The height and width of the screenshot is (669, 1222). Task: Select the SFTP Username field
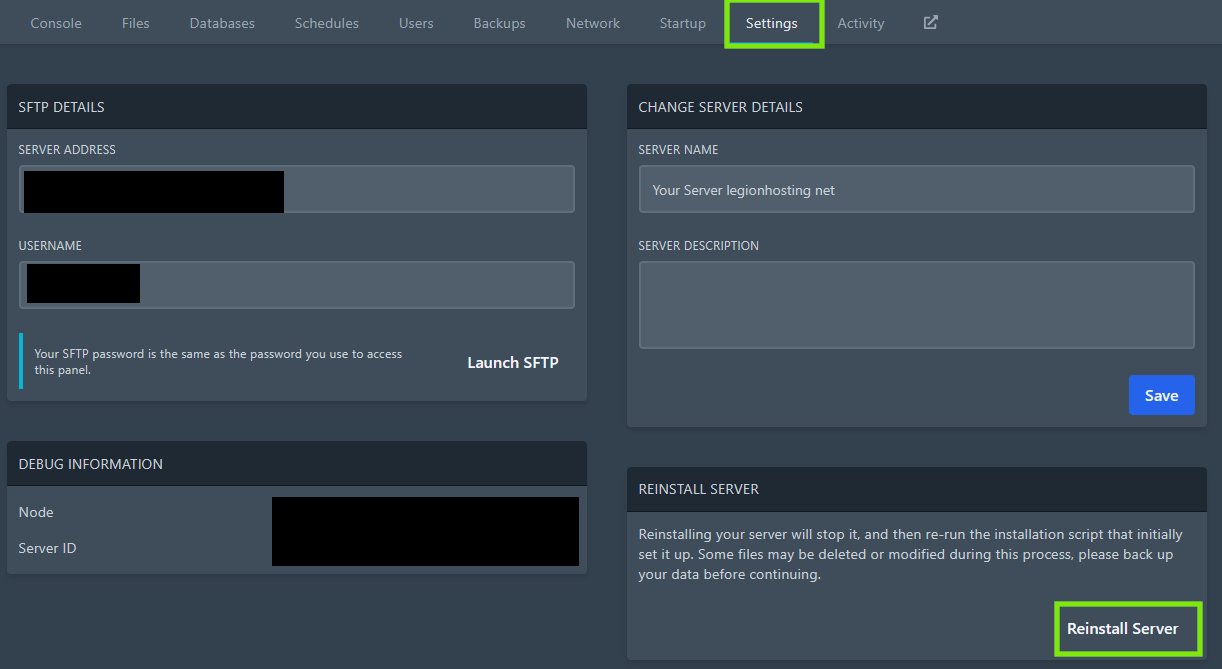[x=297, y=285]
